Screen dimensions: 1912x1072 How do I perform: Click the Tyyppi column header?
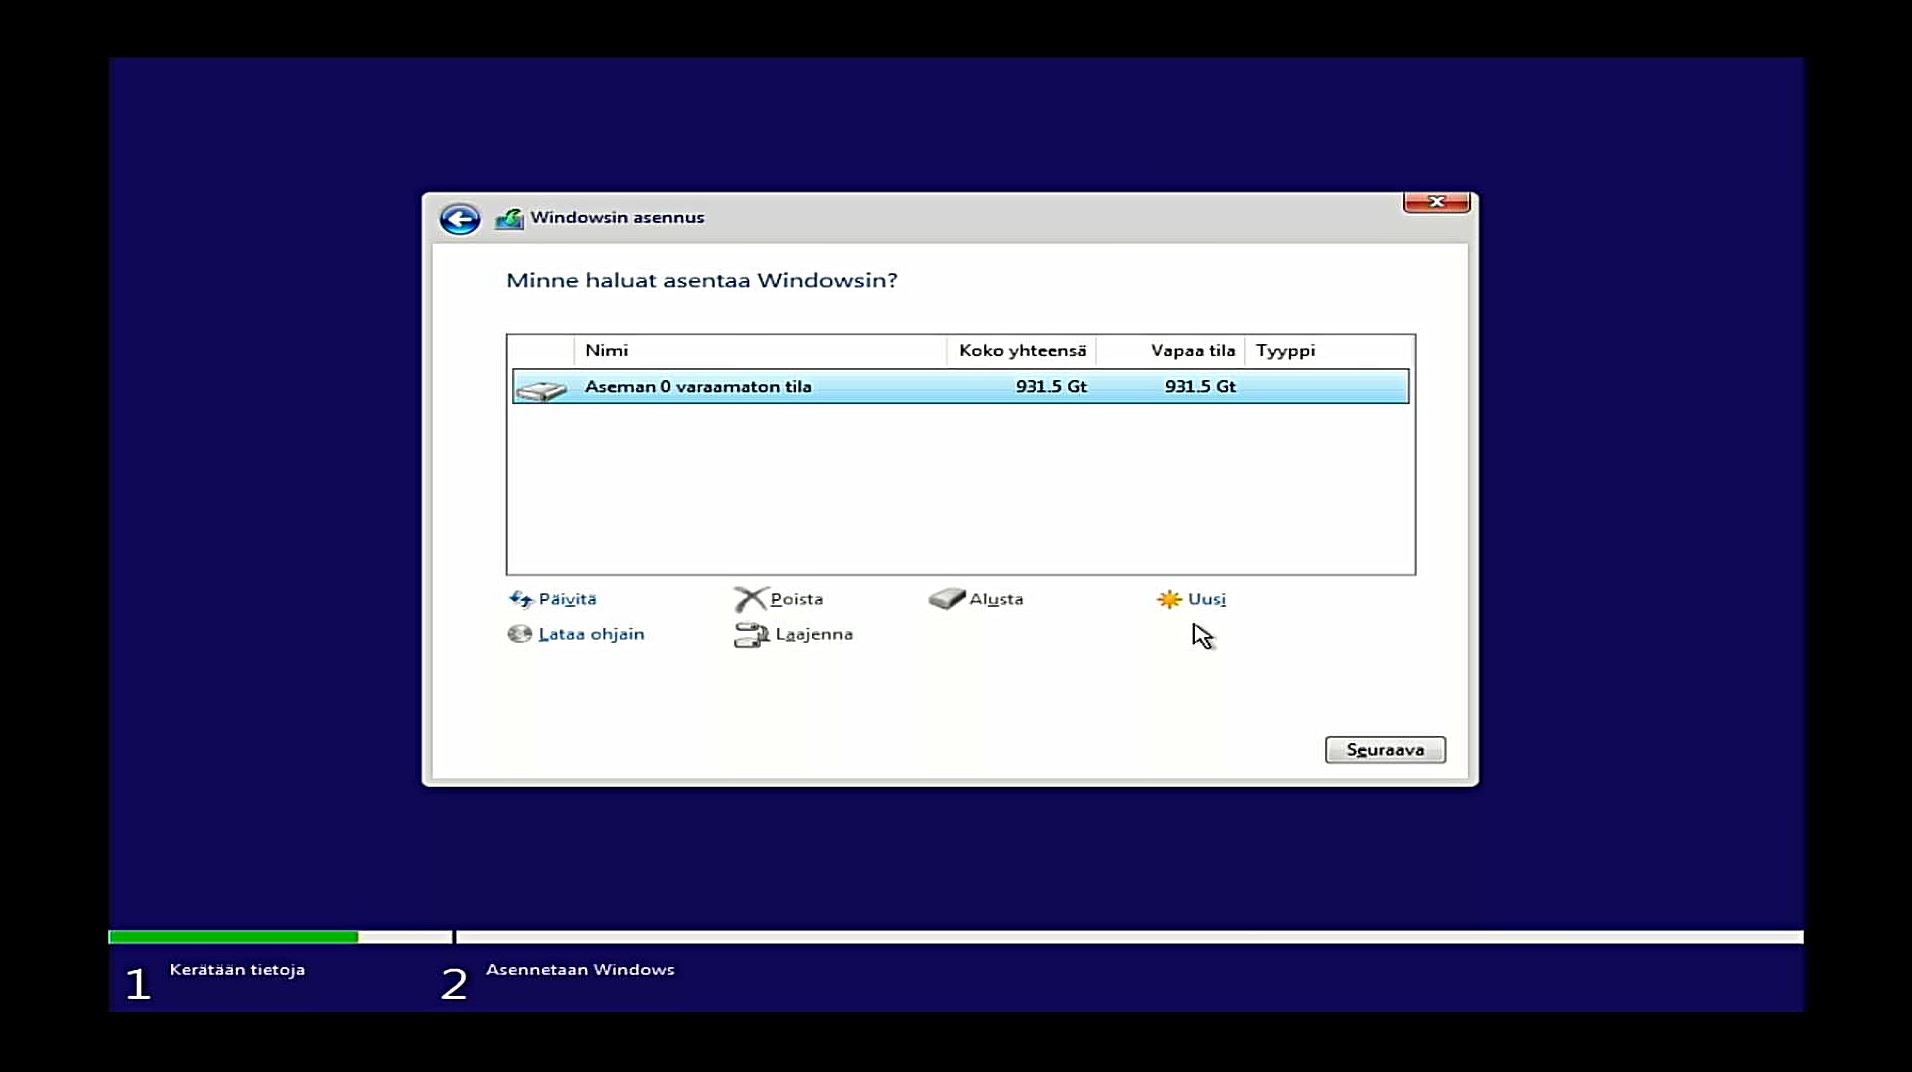1329,351
